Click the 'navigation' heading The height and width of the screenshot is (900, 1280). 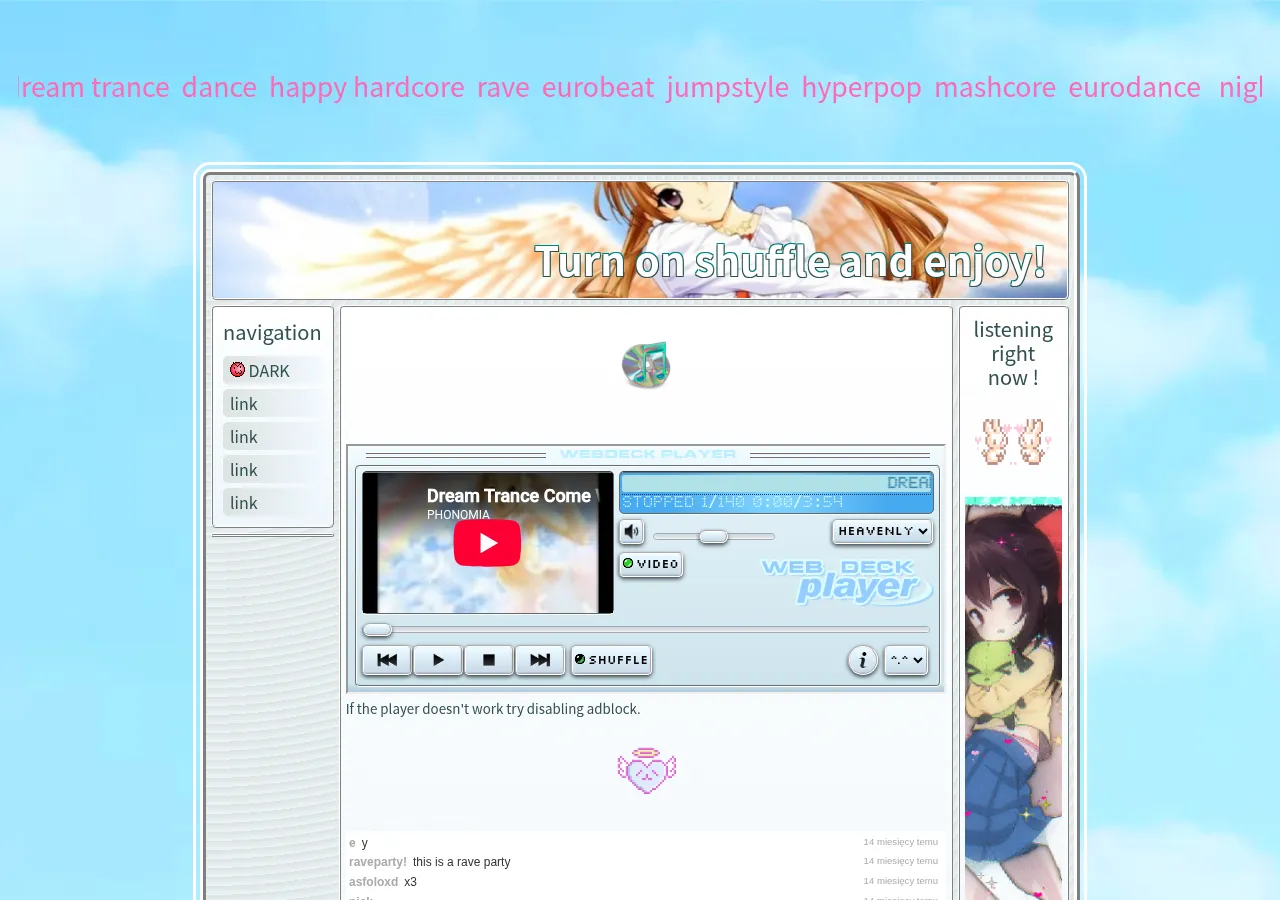[272, 332]
